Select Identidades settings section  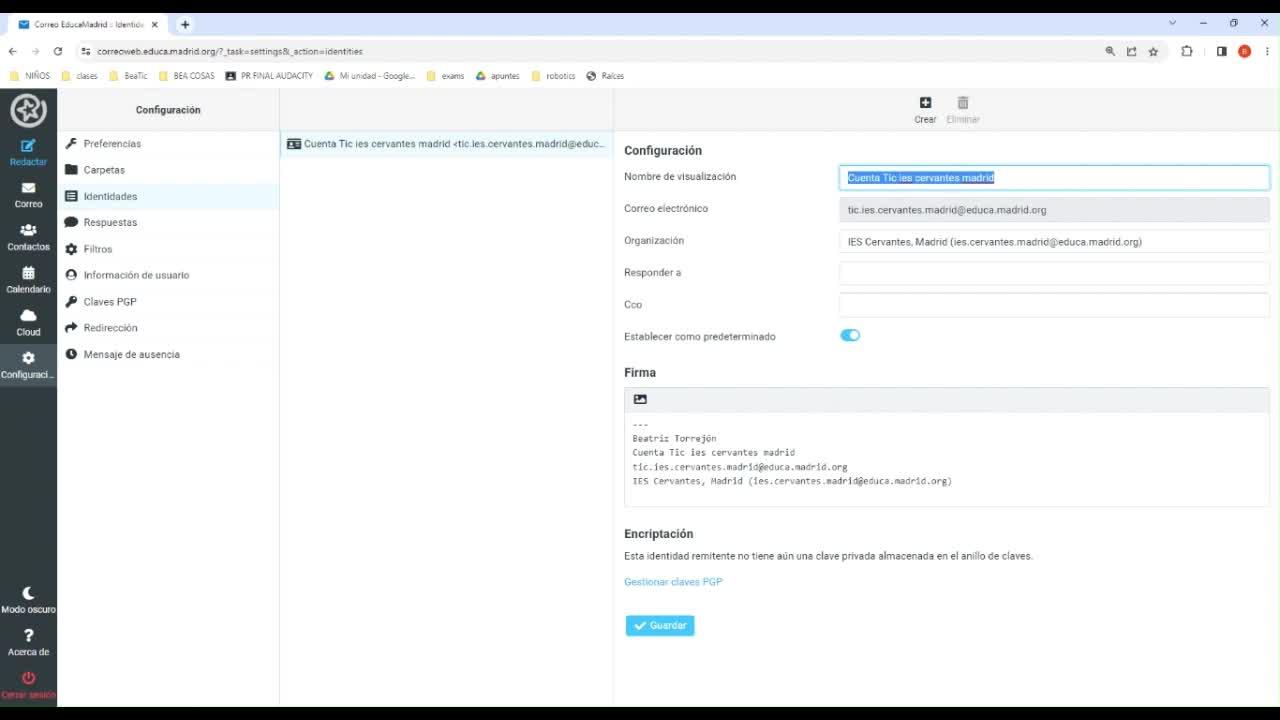click(168, 196)
